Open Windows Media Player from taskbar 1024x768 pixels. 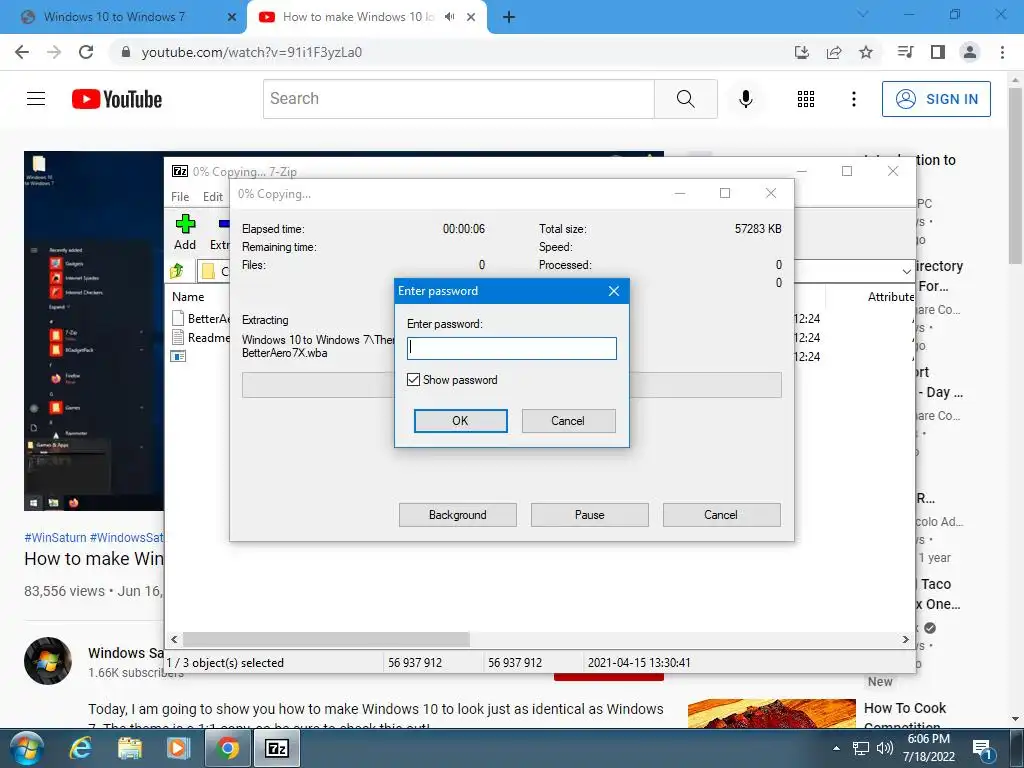178,748
